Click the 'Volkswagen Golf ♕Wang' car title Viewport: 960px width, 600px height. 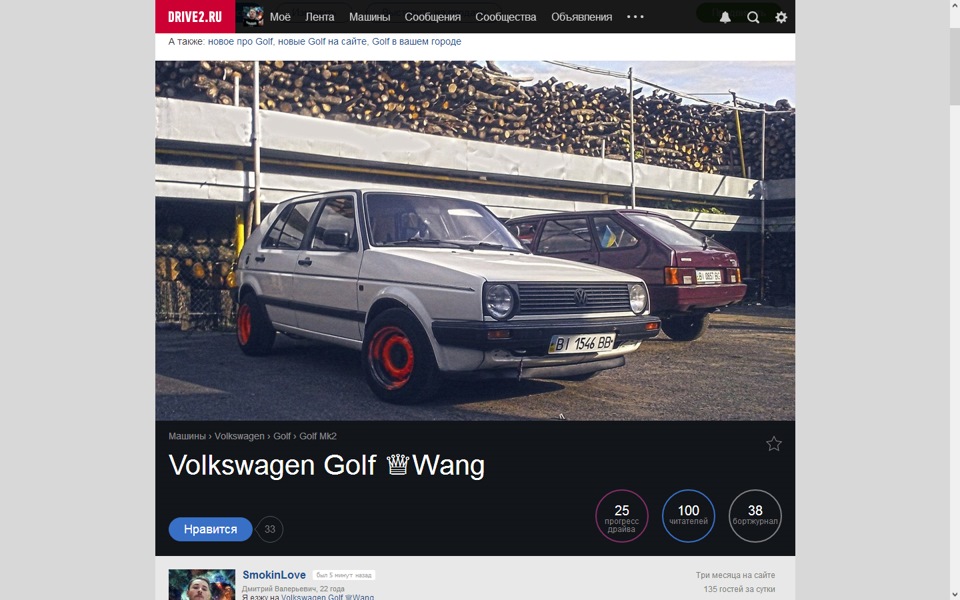pos(326,465)
